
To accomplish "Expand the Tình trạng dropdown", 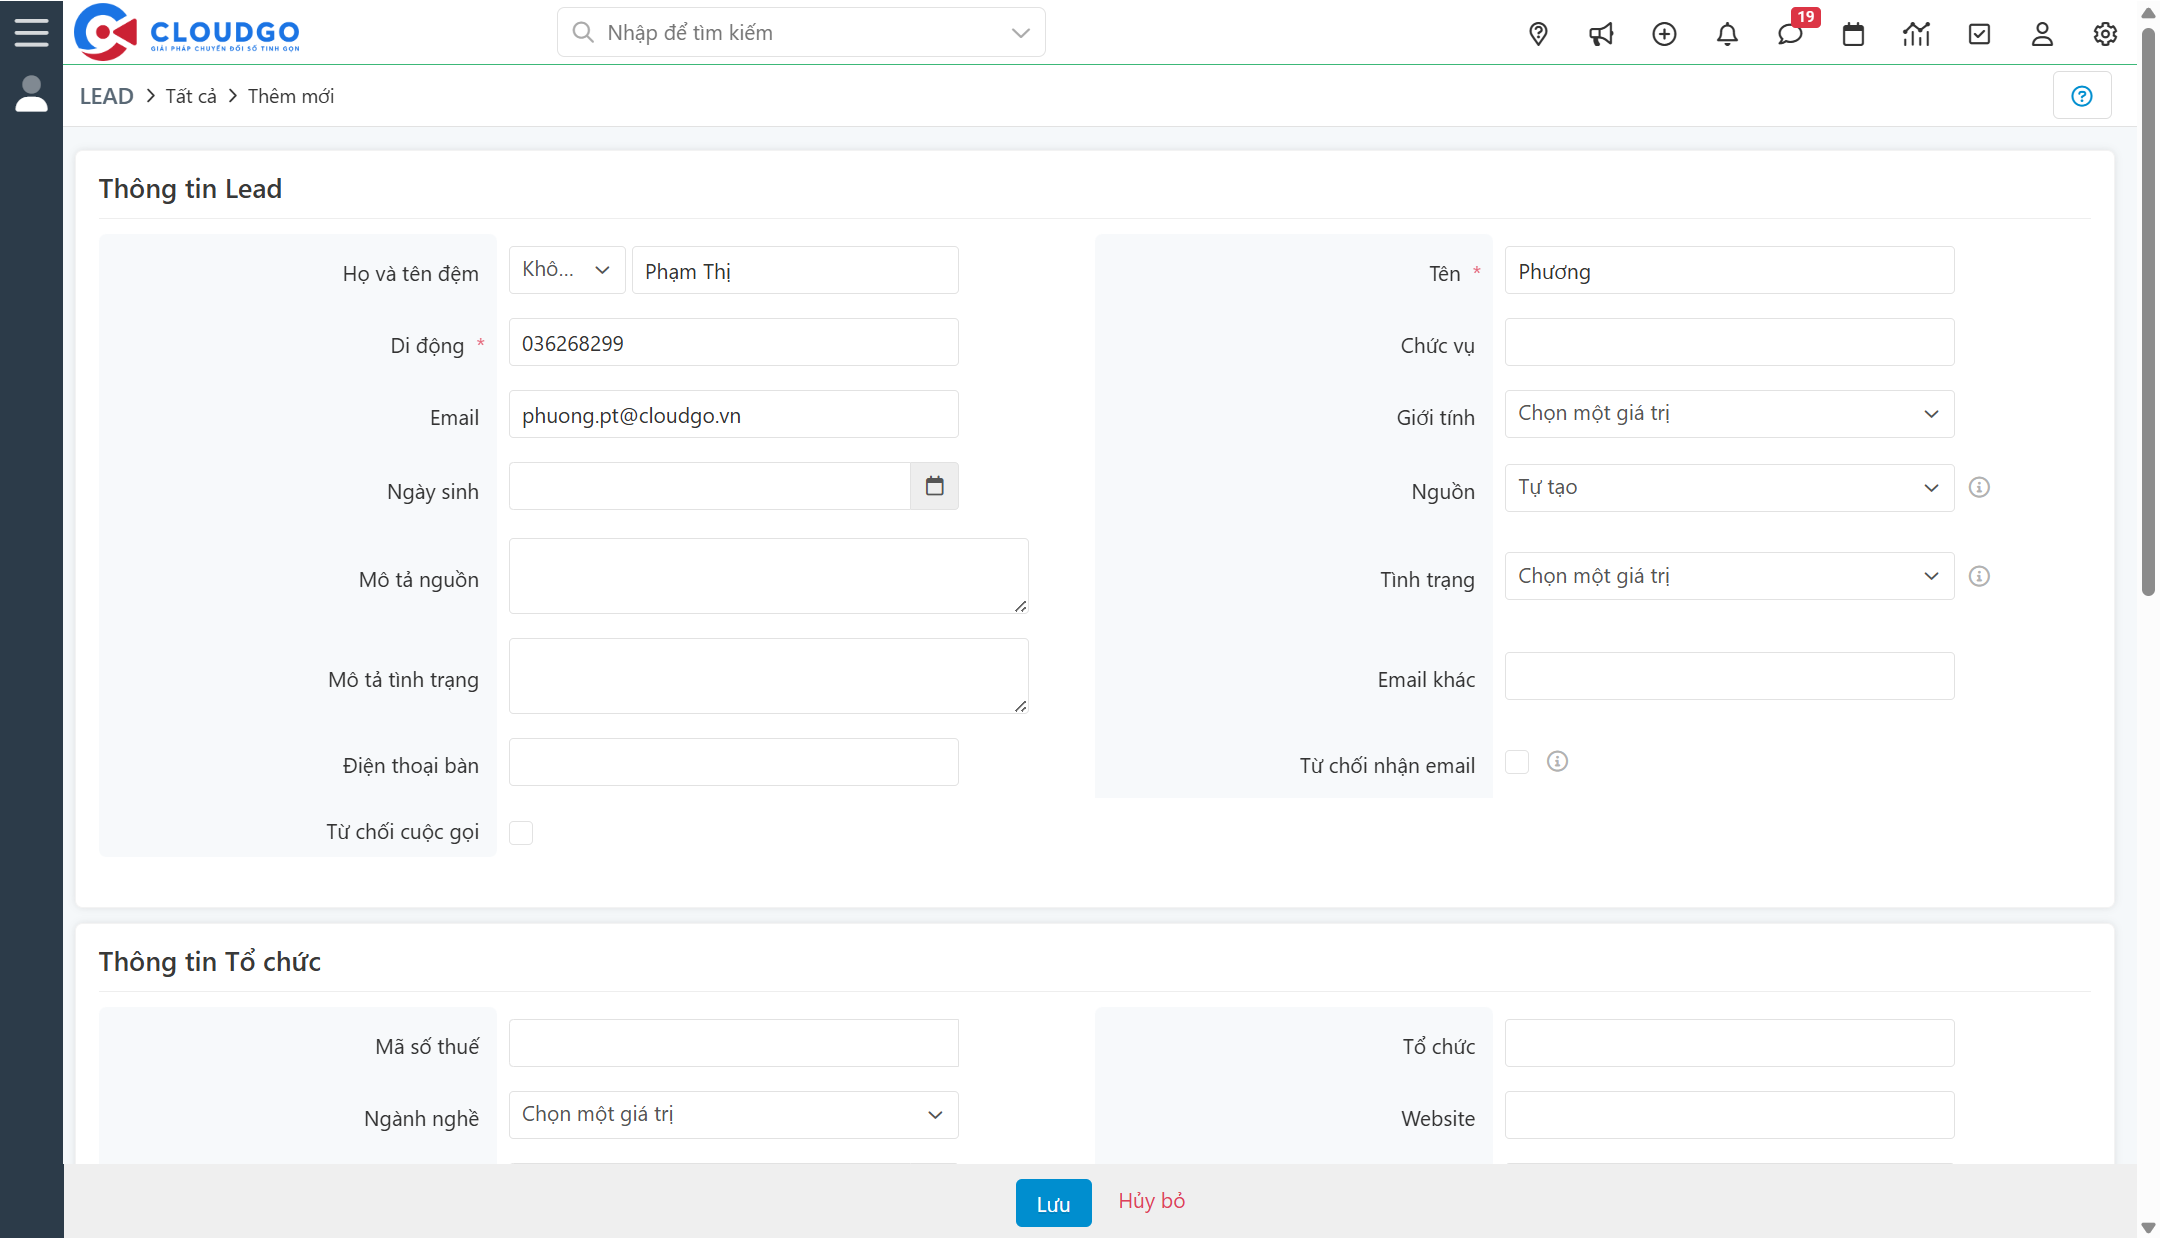I will click(x=1729, y=576).
